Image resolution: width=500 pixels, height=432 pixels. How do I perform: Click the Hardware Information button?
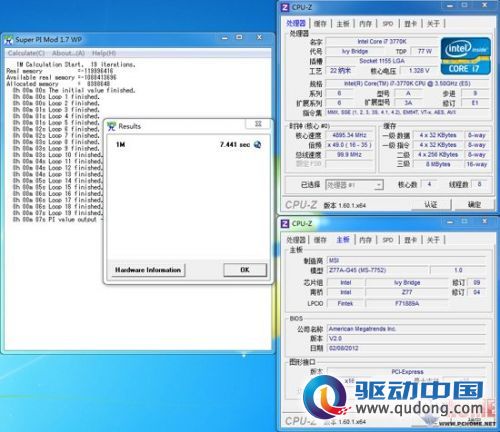point(148,270)
